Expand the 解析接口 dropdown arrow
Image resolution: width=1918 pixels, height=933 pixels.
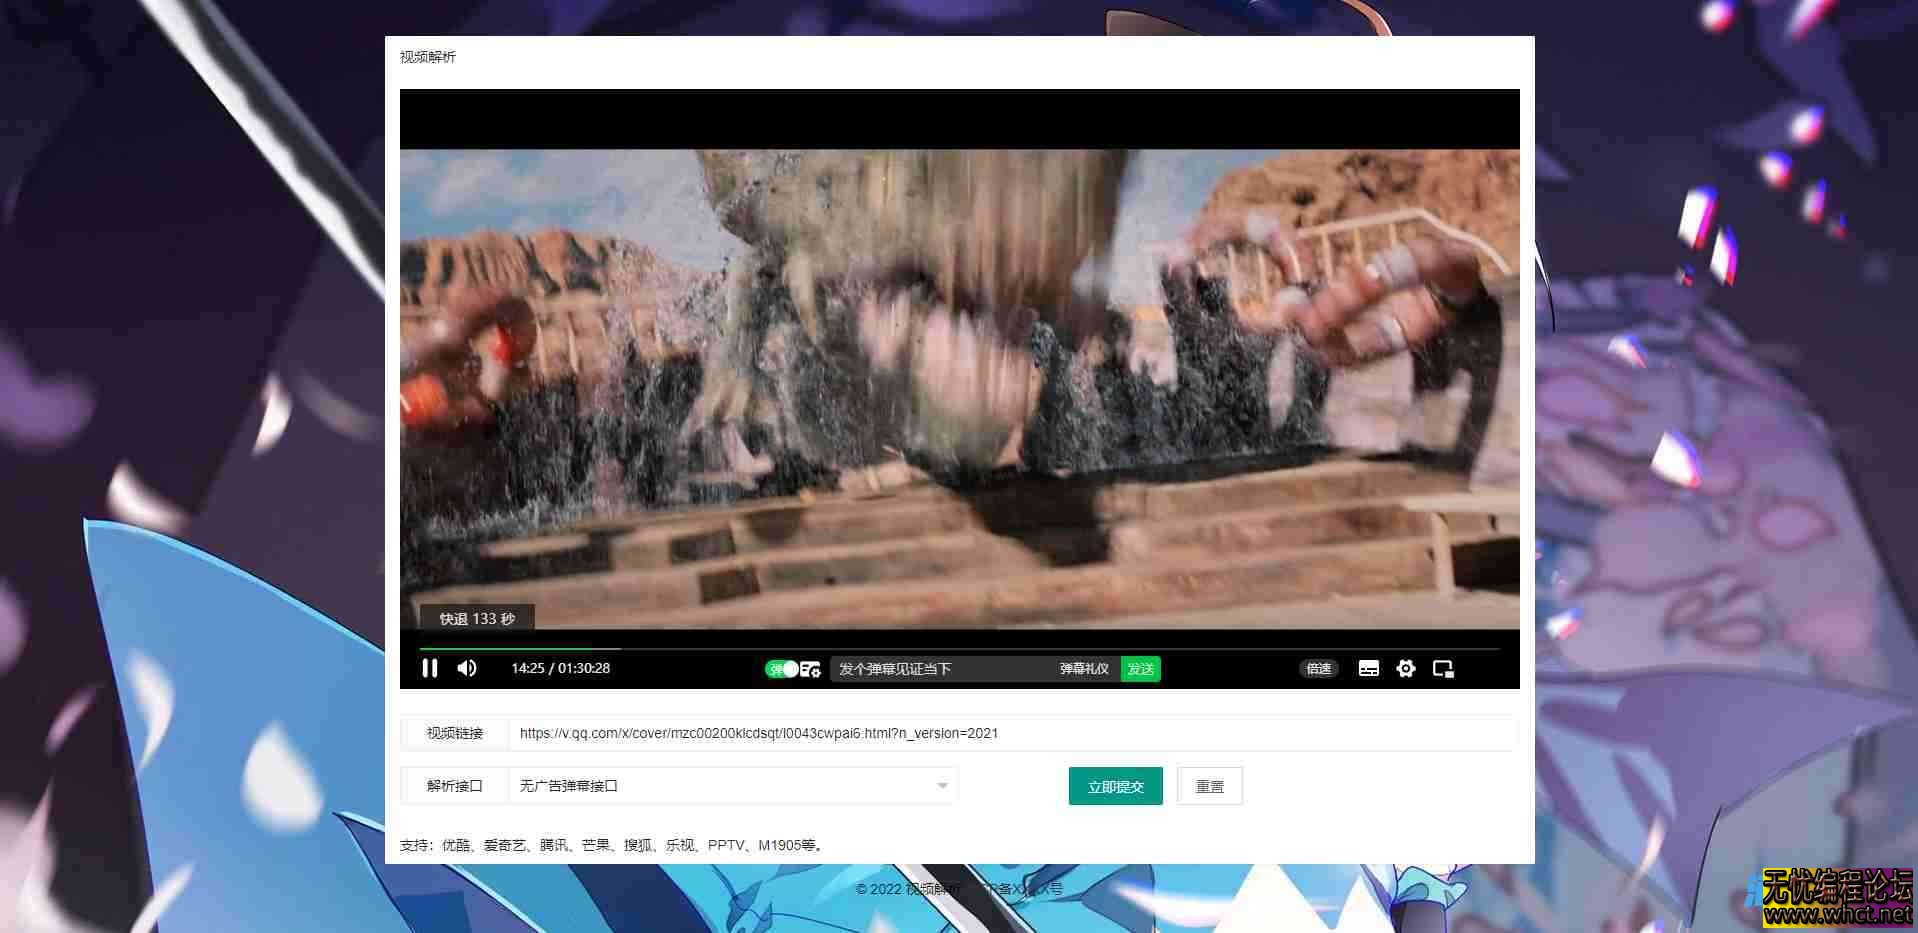coord(942,786)
